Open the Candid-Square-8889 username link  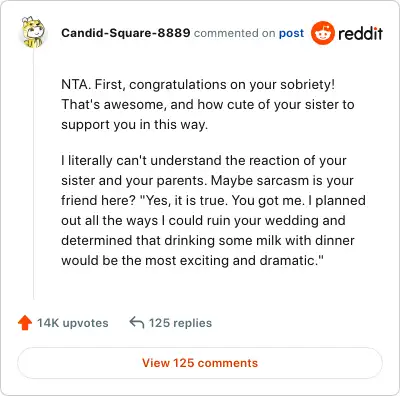click(x=126, y=33)
